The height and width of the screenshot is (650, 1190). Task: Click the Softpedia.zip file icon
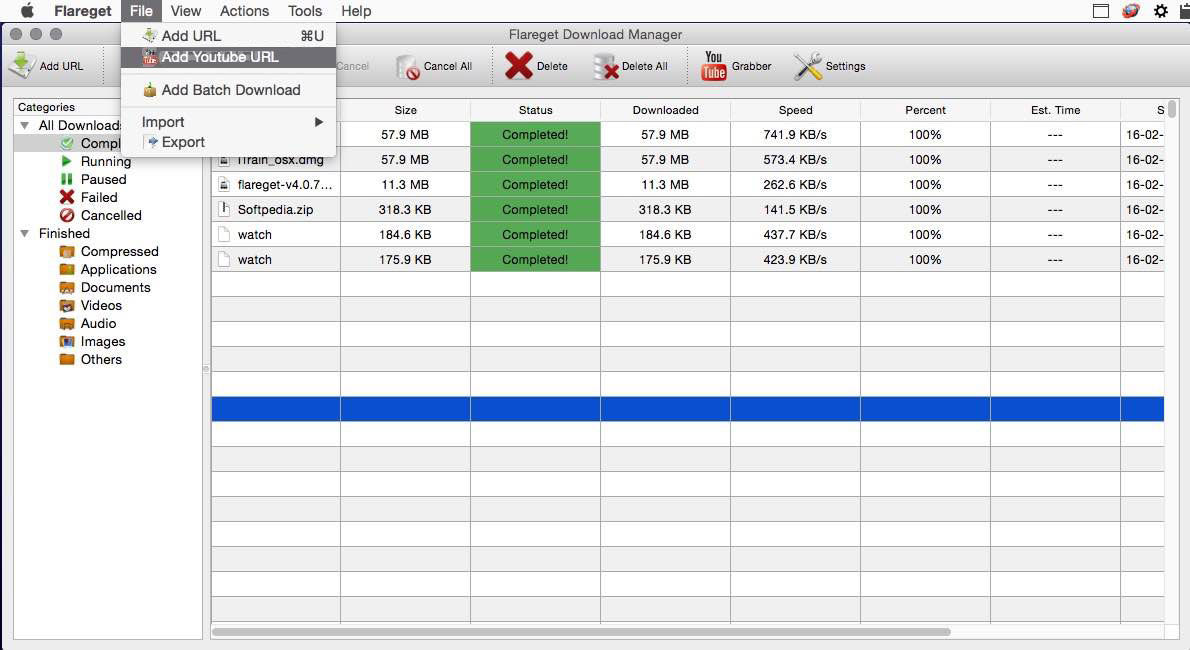pyautogui.click(x=224, y=209)
